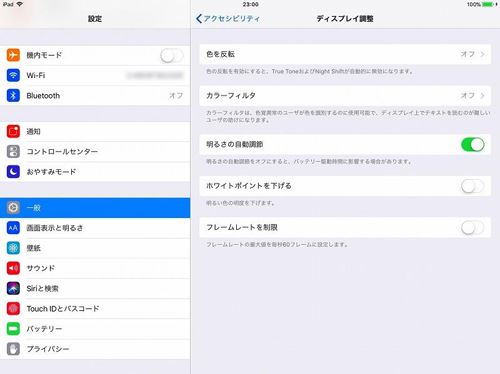Open Siriと検索 settings row
The height and width of the screenshot is (374, 500).
point(95,288)
